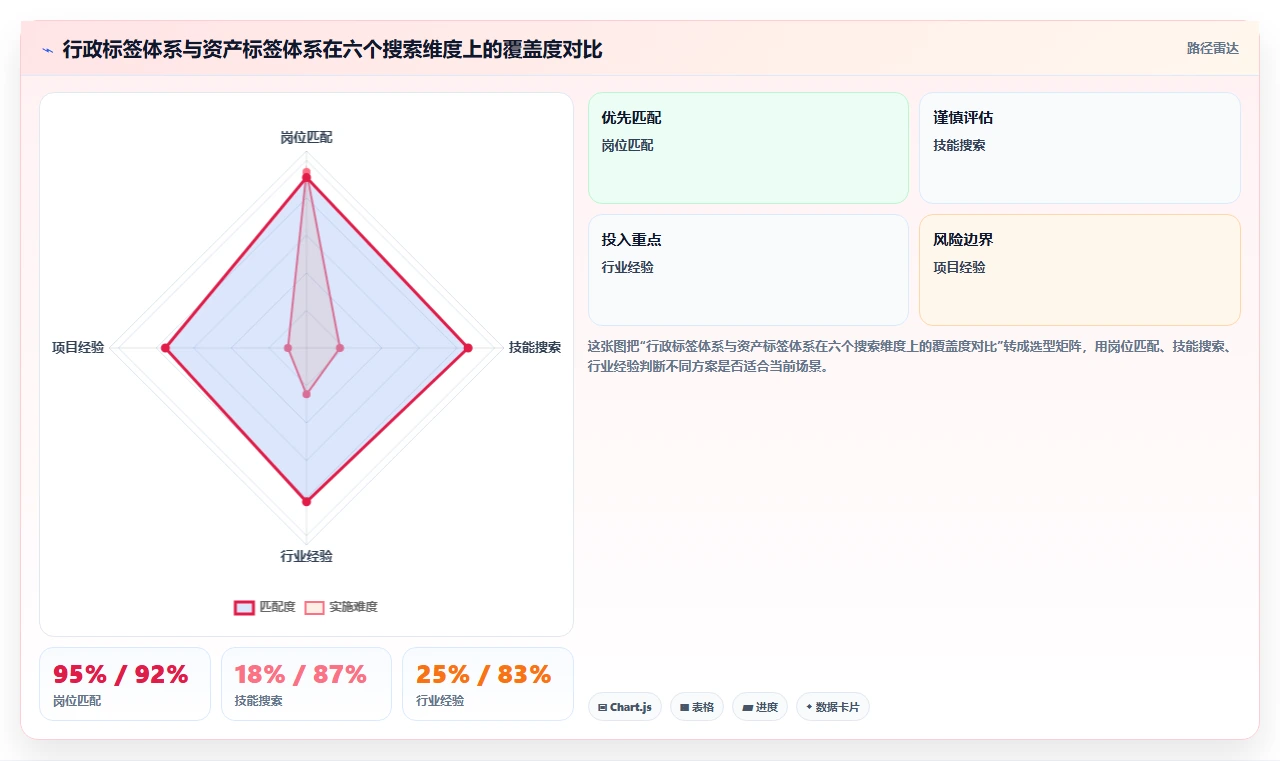Image resolution: width=1280 pixels, height=761 pixels.
Task: Click the 18% / 87% 技能搜索 stat card
Action: pos(306,684)
